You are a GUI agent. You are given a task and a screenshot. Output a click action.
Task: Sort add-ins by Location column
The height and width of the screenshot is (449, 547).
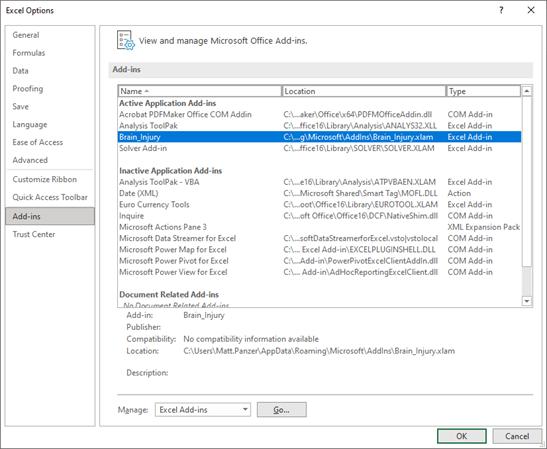pos(364,91)
